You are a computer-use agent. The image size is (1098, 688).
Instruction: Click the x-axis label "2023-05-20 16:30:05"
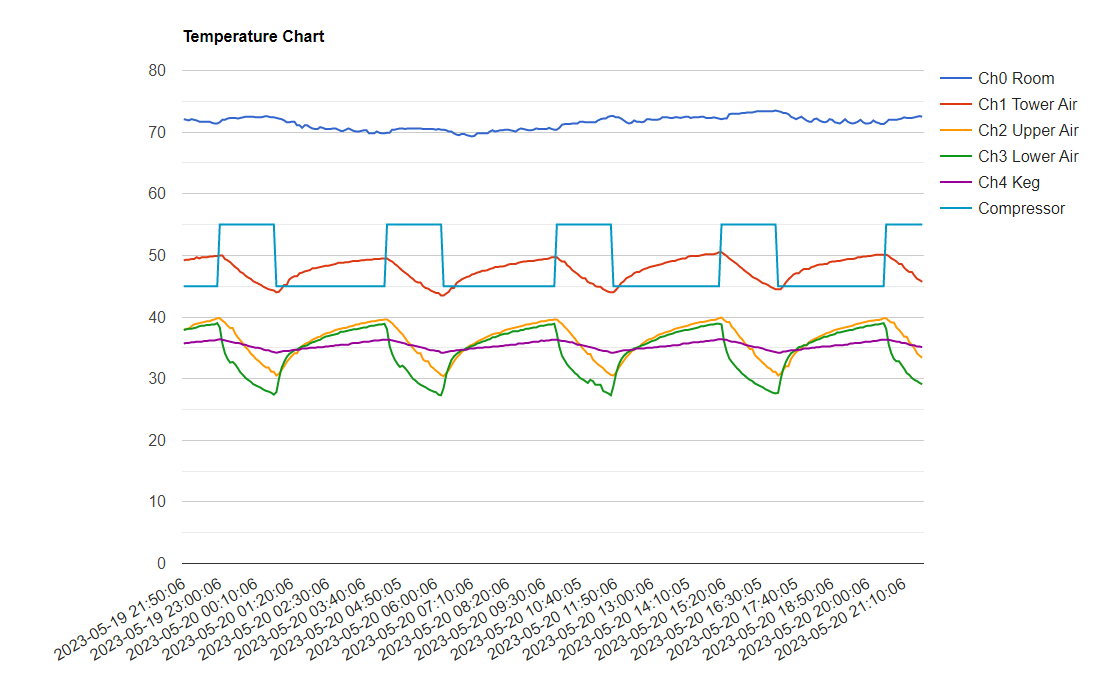tap(697, 619)
